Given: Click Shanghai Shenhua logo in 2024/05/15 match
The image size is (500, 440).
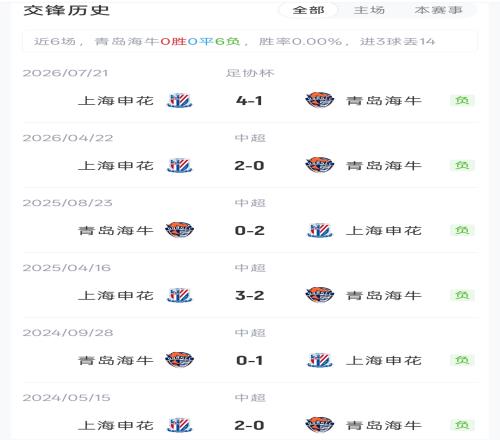Looking at the screenshot, I should pyautogui.click(x=179, y=425).
